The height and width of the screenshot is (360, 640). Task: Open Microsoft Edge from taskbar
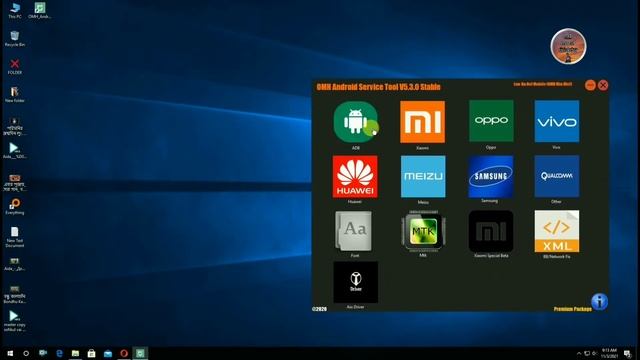click(x=59, y=353)
